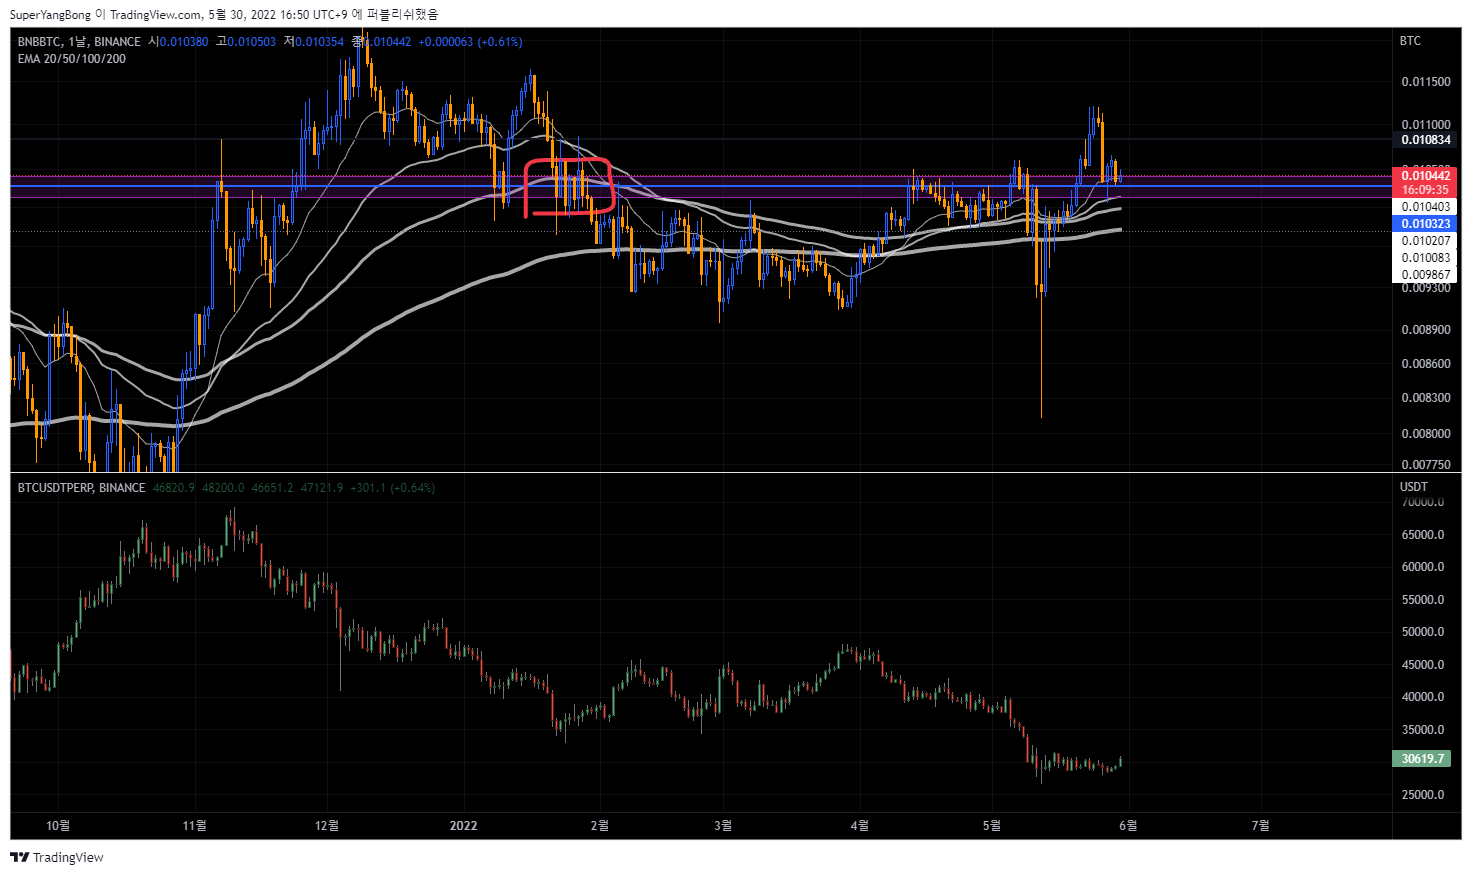Image resolution: width=1472 pixels, height=875 pixels.
Task: Click the 고0.010503 high price value
Action: point(246,42)
